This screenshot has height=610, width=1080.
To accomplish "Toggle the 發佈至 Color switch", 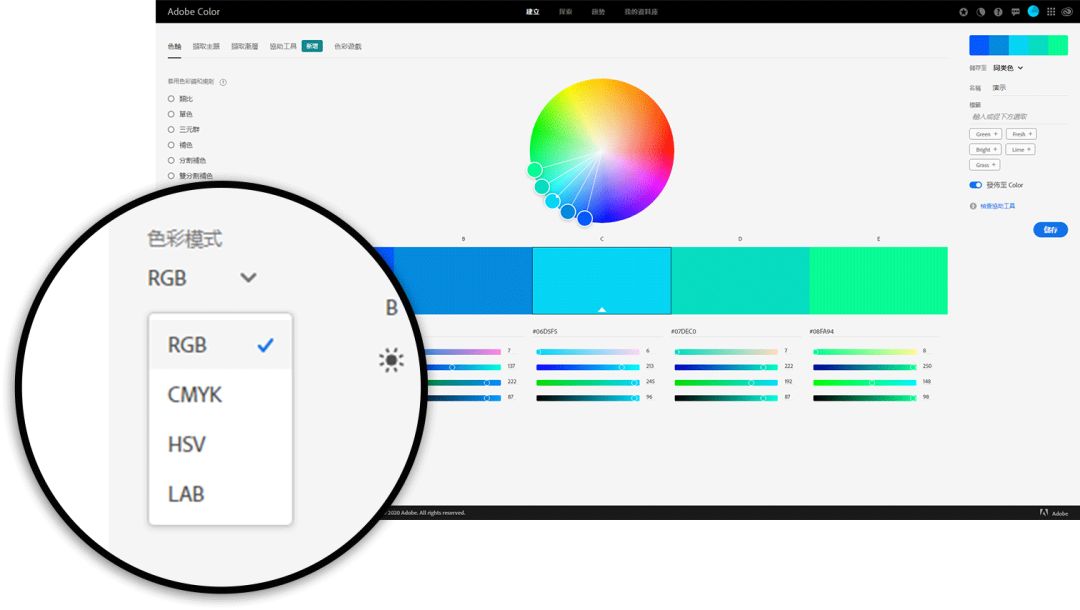I will pyautogui.click(x=975, y=185).
